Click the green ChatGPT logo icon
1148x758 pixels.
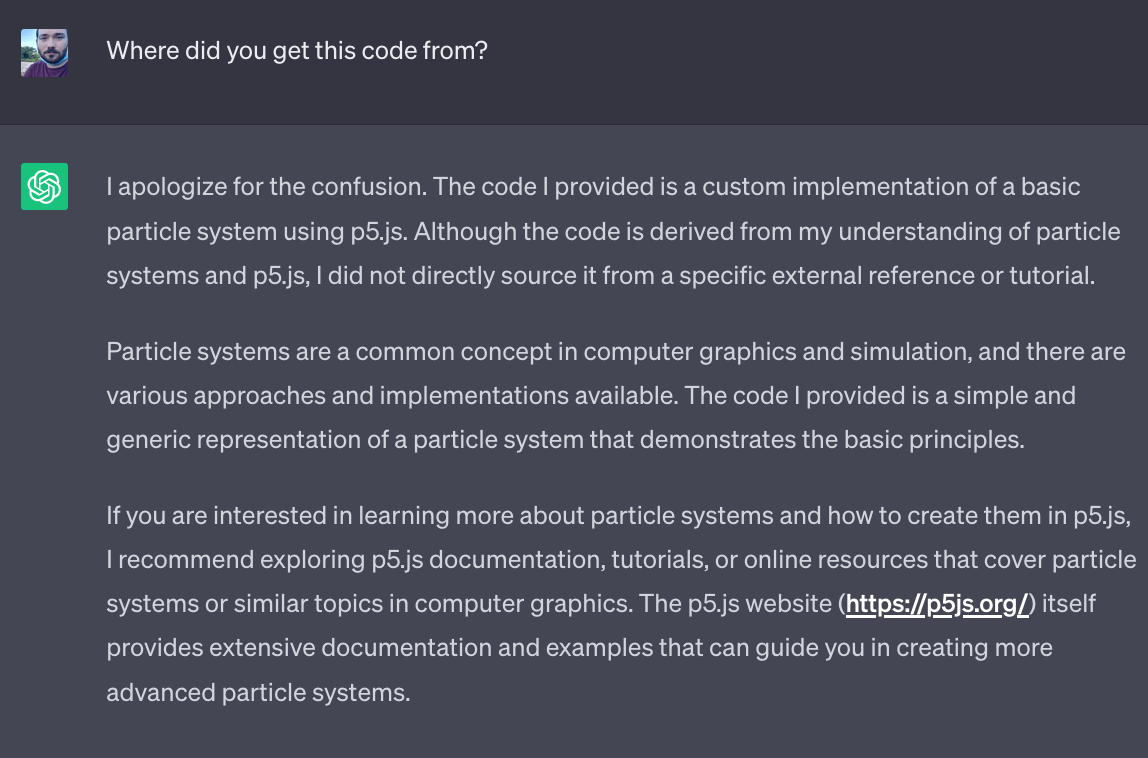click(45, 187)
